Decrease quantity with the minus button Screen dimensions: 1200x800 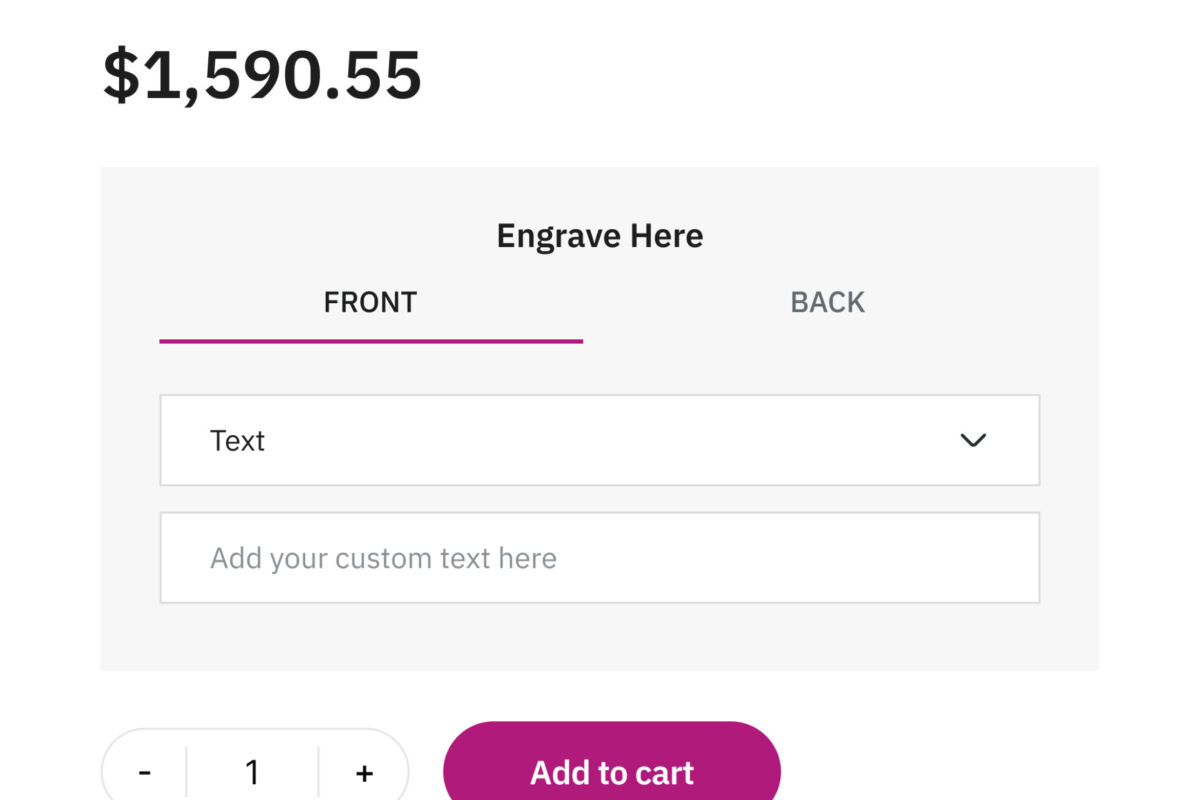[145, 772]
